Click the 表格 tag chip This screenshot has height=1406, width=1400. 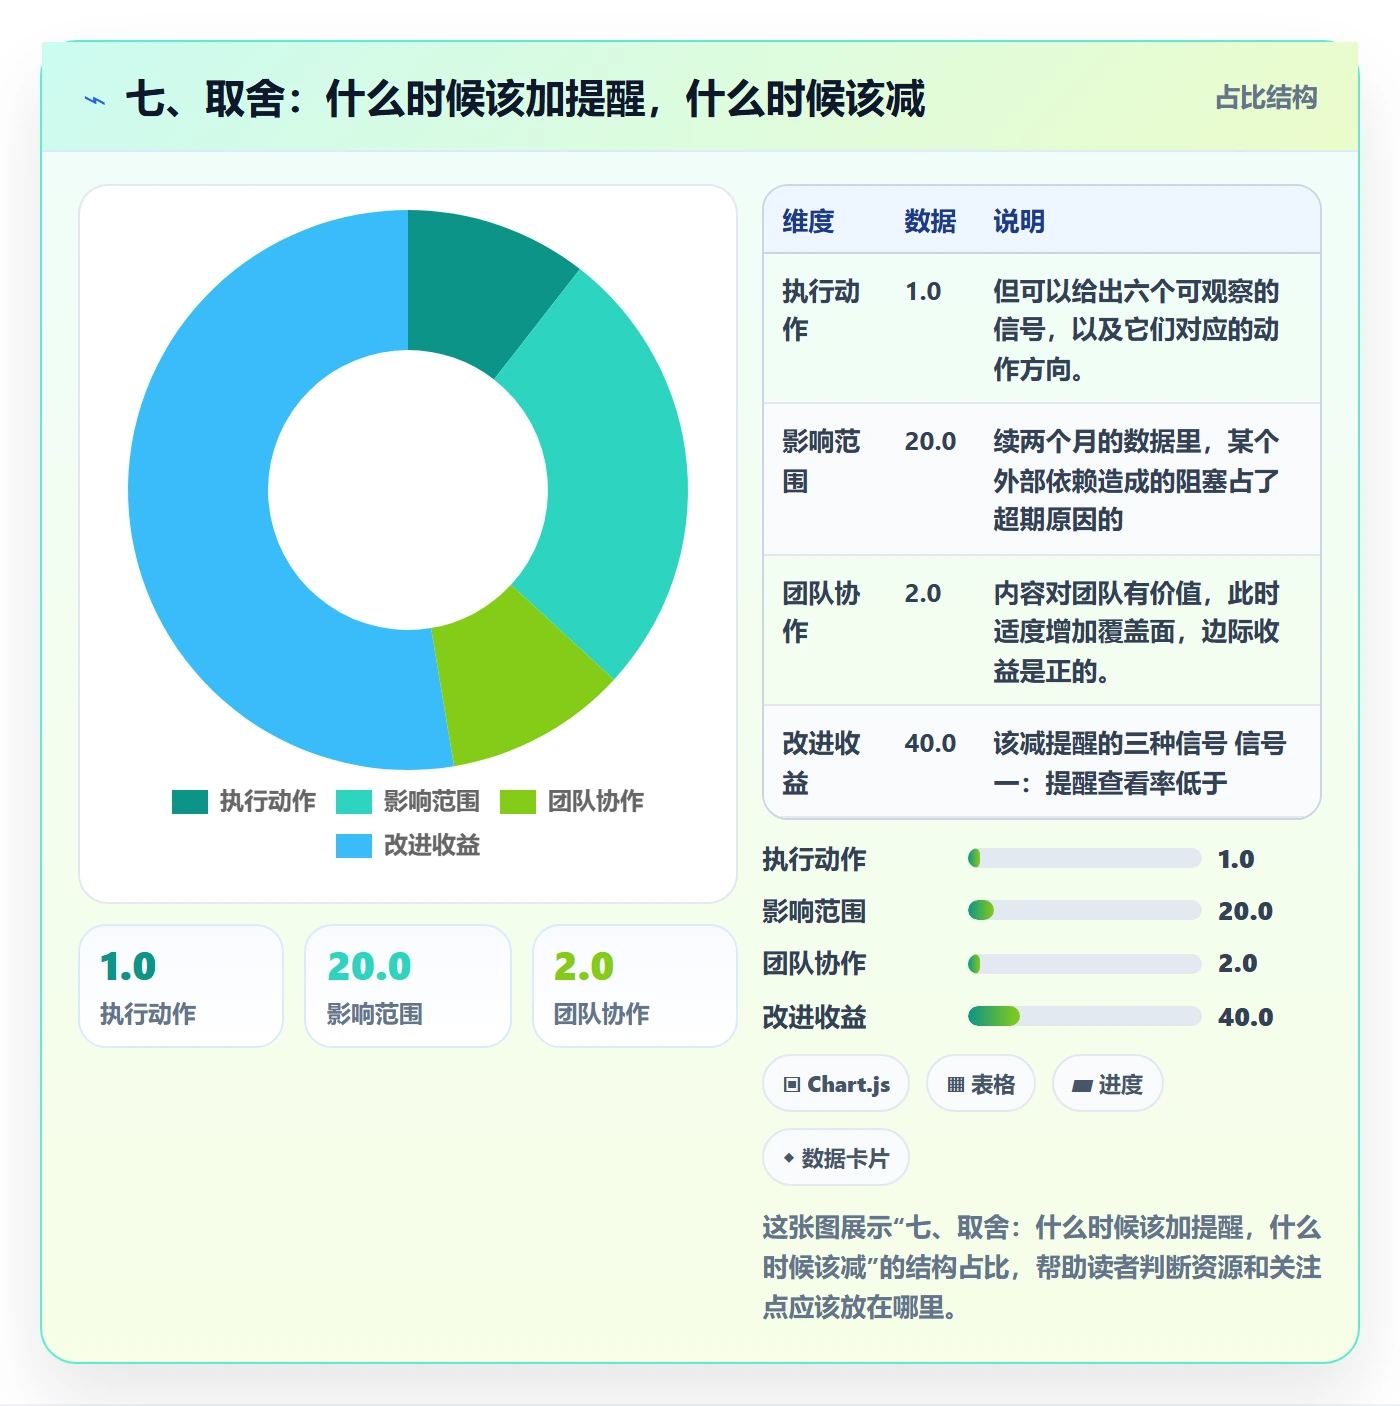coord(981,1084)
